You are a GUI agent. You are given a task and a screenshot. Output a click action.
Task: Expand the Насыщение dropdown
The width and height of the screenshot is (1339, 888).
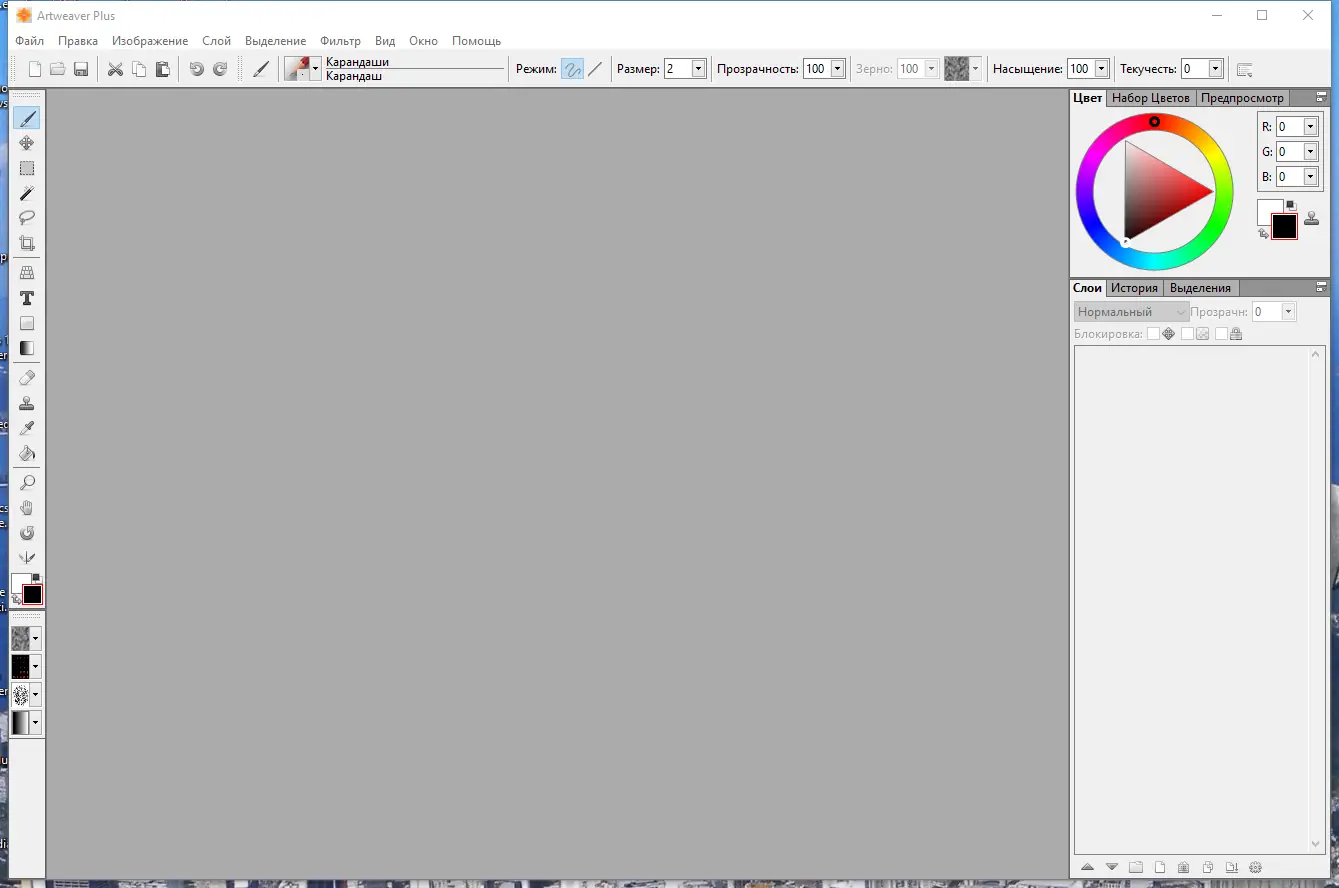click(x=1101, y=69)
